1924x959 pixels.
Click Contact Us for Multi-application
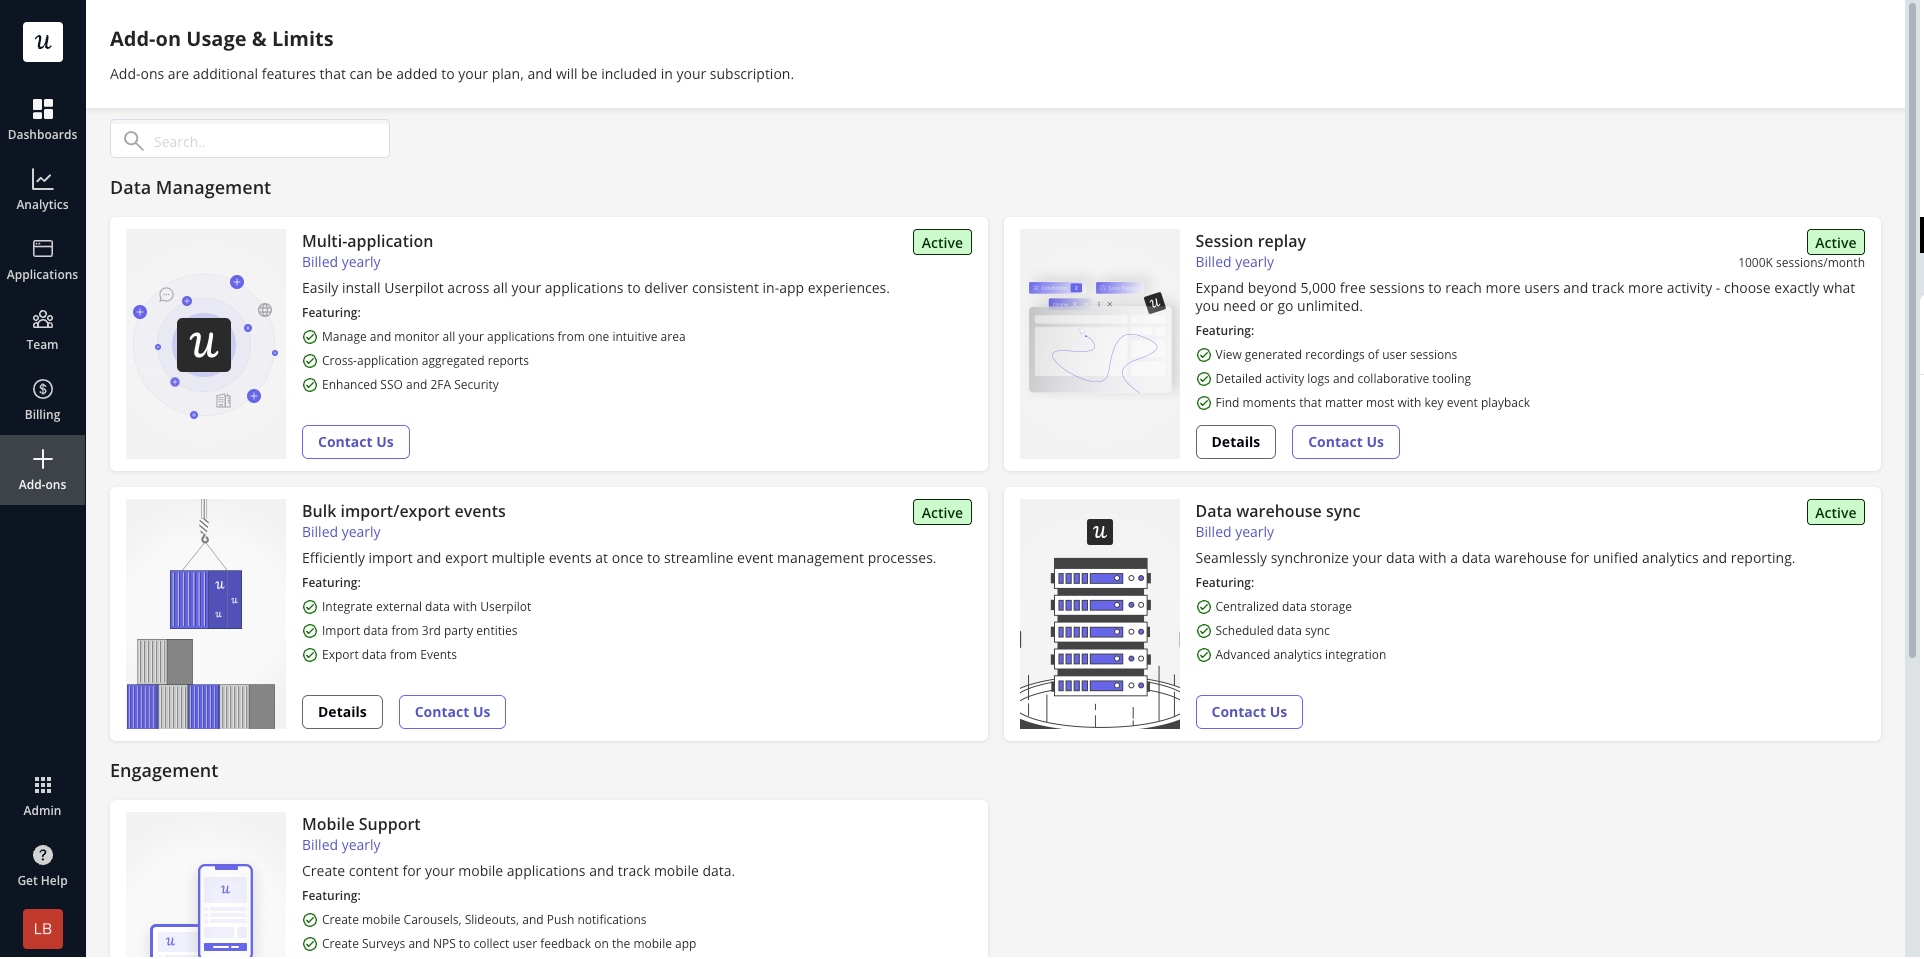[x=356, y=442]
